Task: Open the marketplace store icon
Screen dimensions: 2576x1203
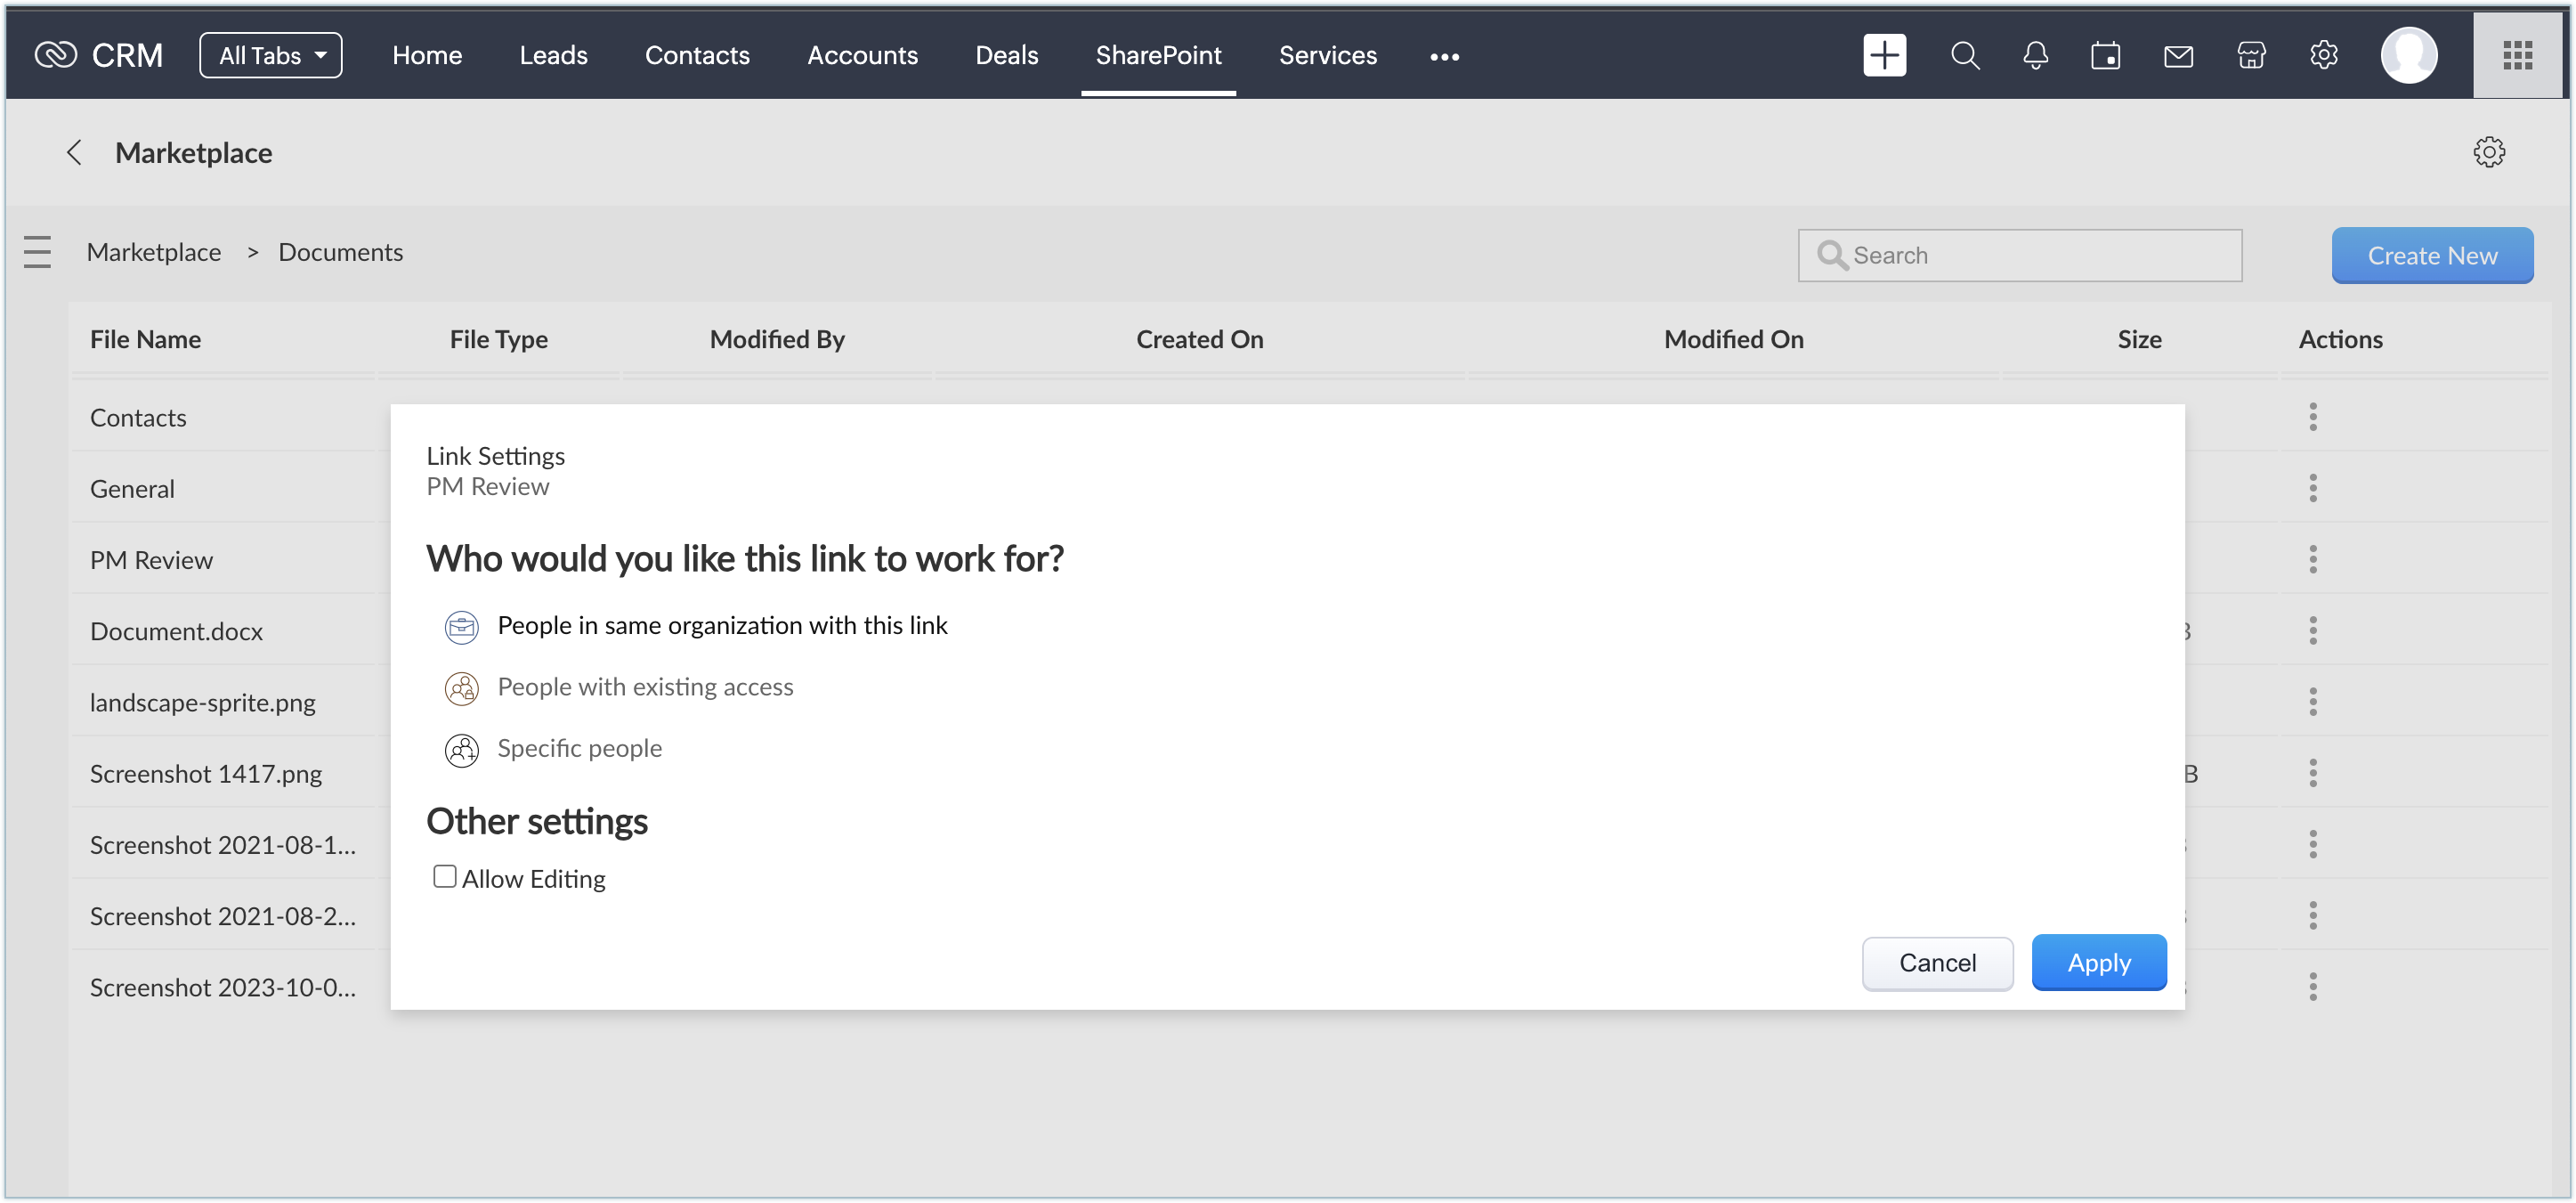Action: pos(2251,55)
